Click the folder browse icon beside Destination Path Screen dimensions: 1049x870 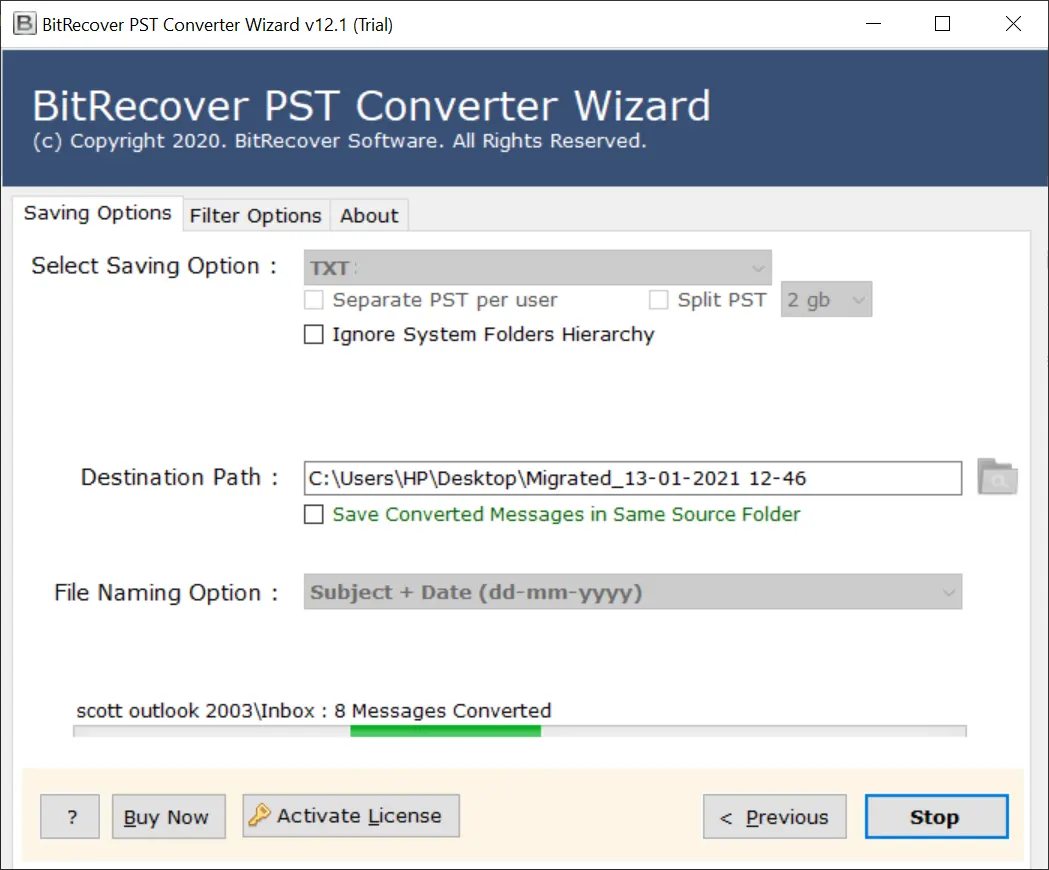996,478
